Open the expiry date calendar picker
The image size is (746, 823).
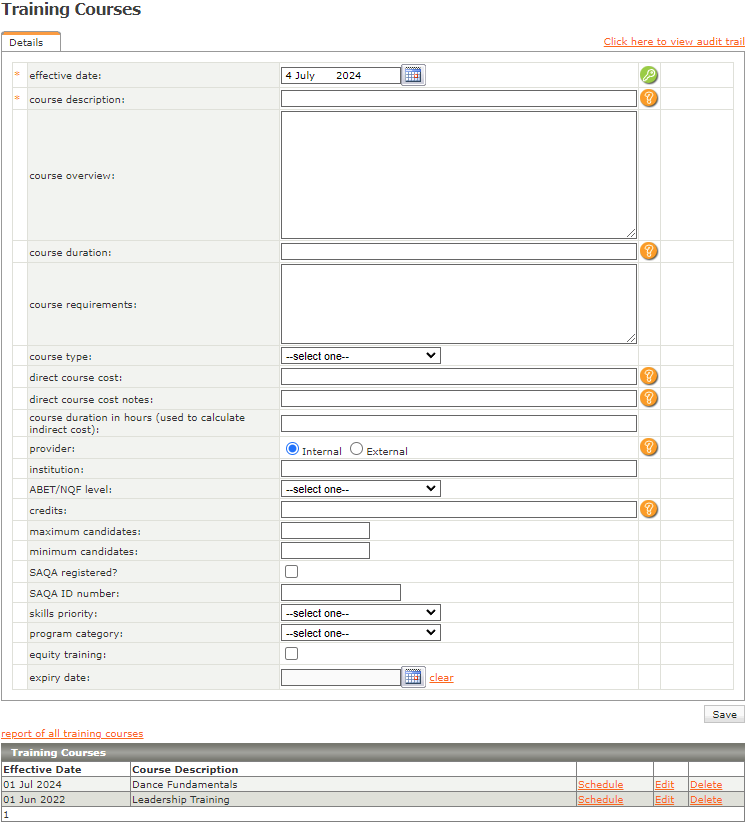(x=413, y=677)
